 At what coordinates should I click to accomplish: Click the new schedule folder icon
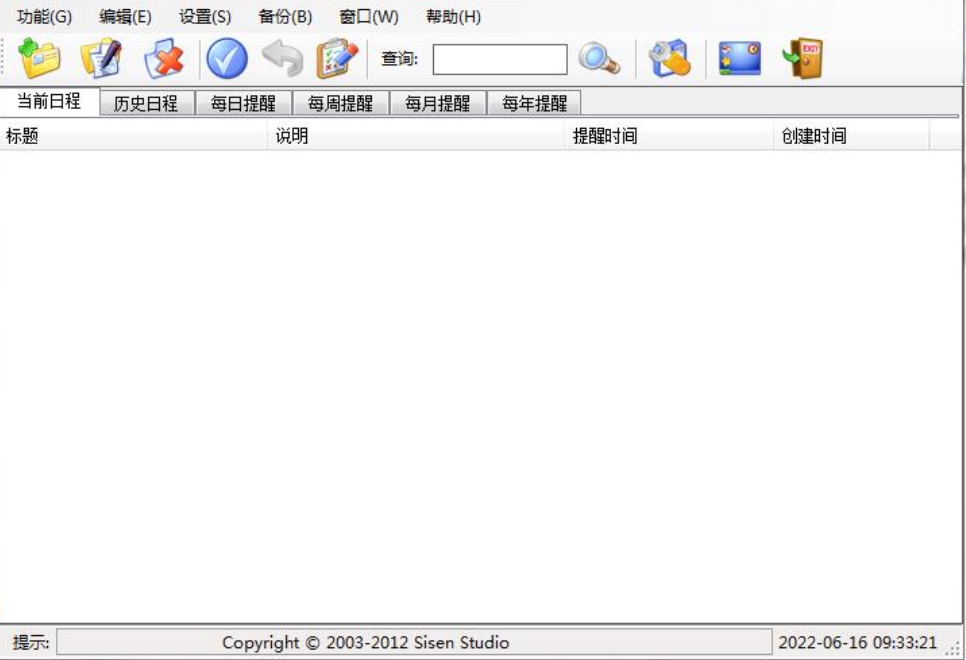click(39, 59)
